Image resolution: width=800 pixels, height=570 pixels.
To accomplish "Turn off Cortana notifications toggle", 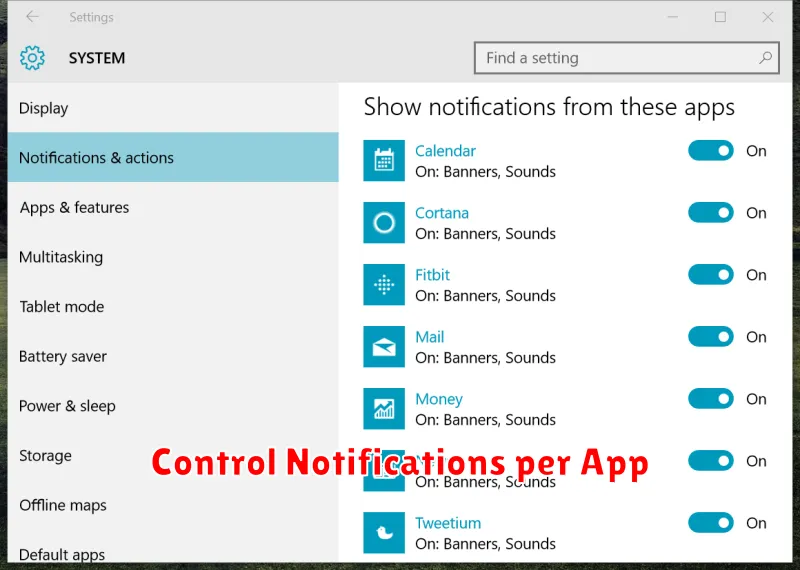I will coord(711,213).
